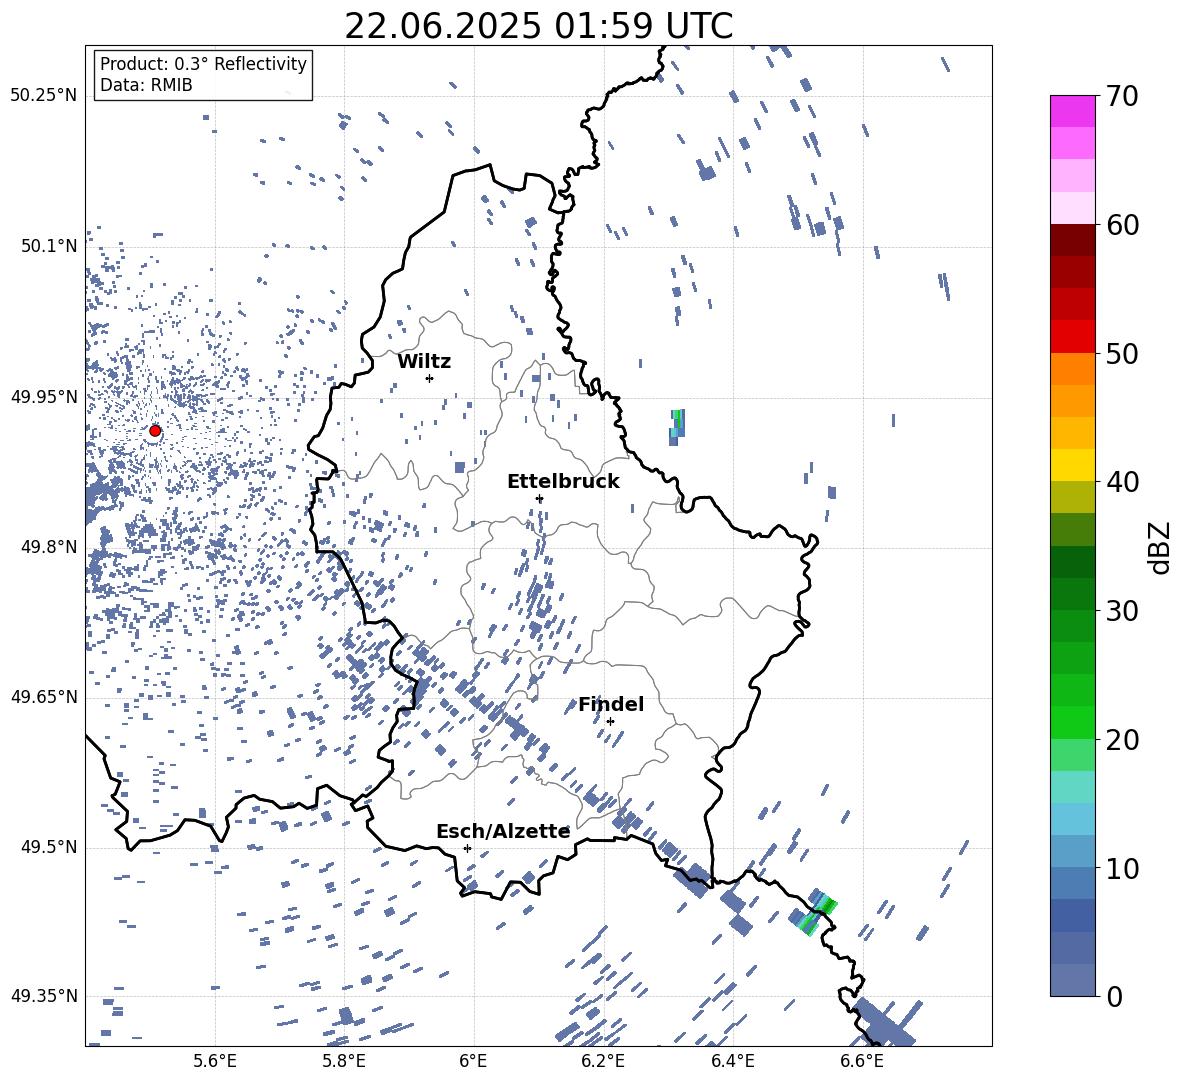
Task: Click the 50.25°N latitude label
Action: (44, 96)
